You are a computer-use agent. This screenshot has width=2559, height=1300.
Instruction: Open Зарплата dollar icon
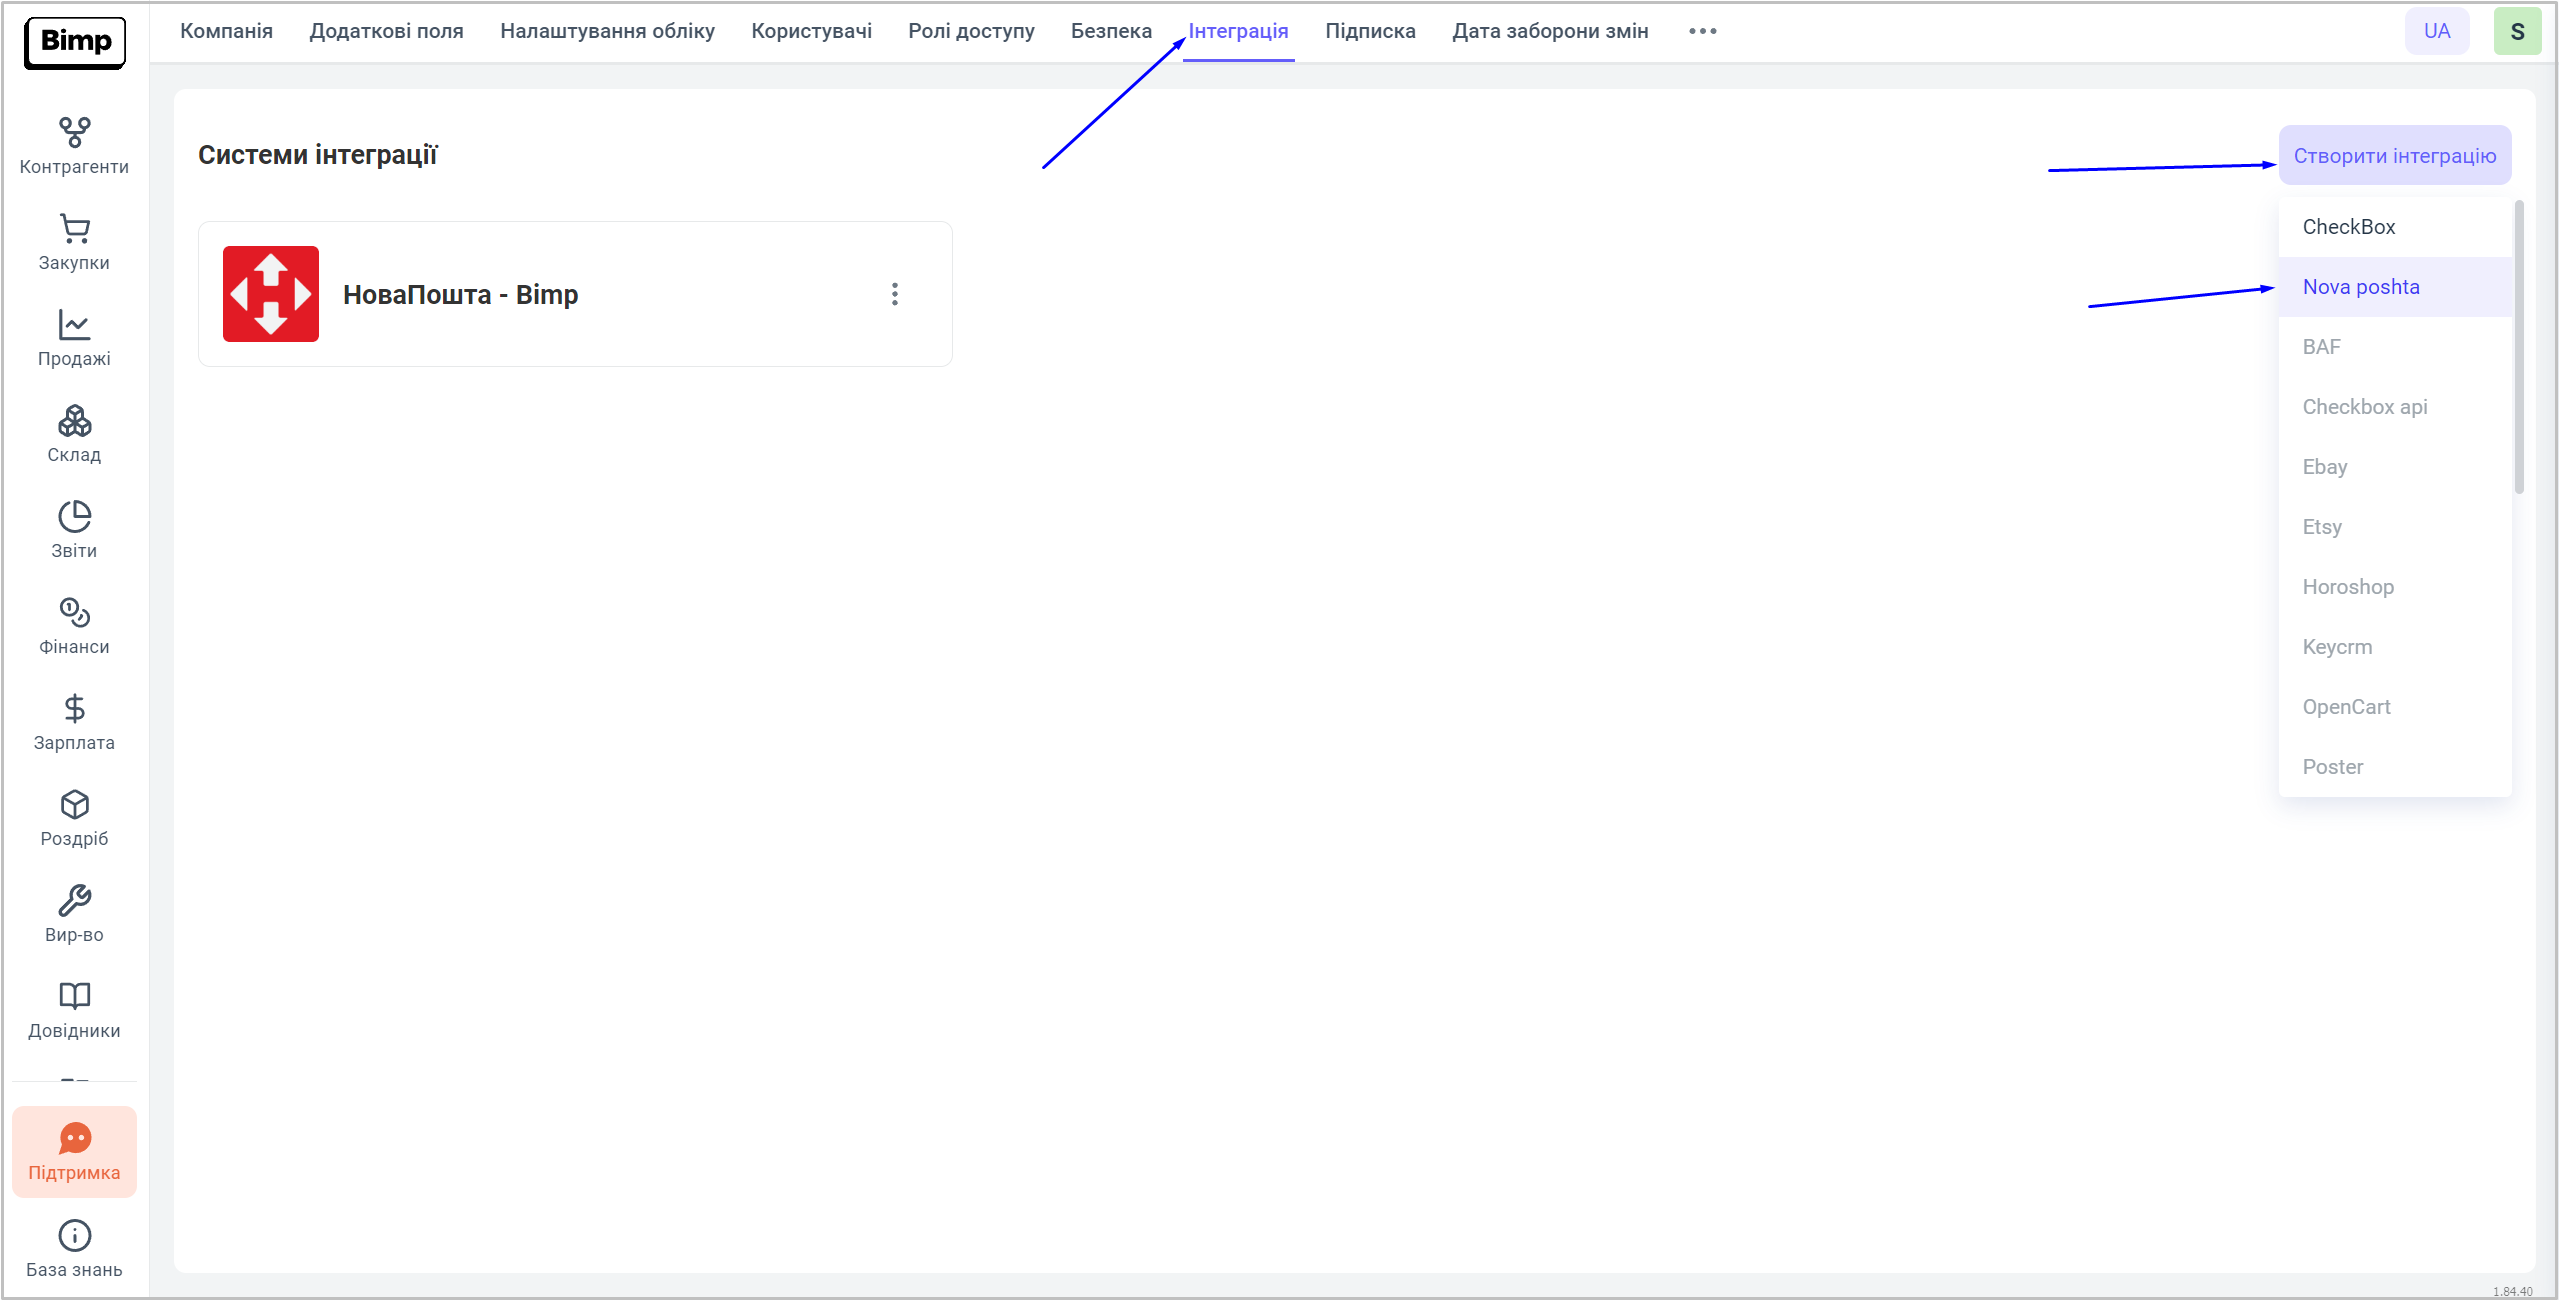[x=74, y=722]
